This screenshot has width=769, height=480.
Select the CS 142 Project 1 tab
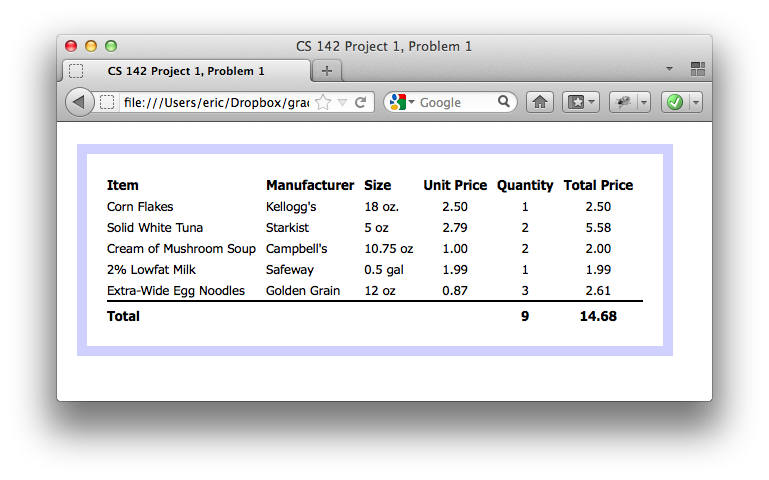(x=186, y=71)
